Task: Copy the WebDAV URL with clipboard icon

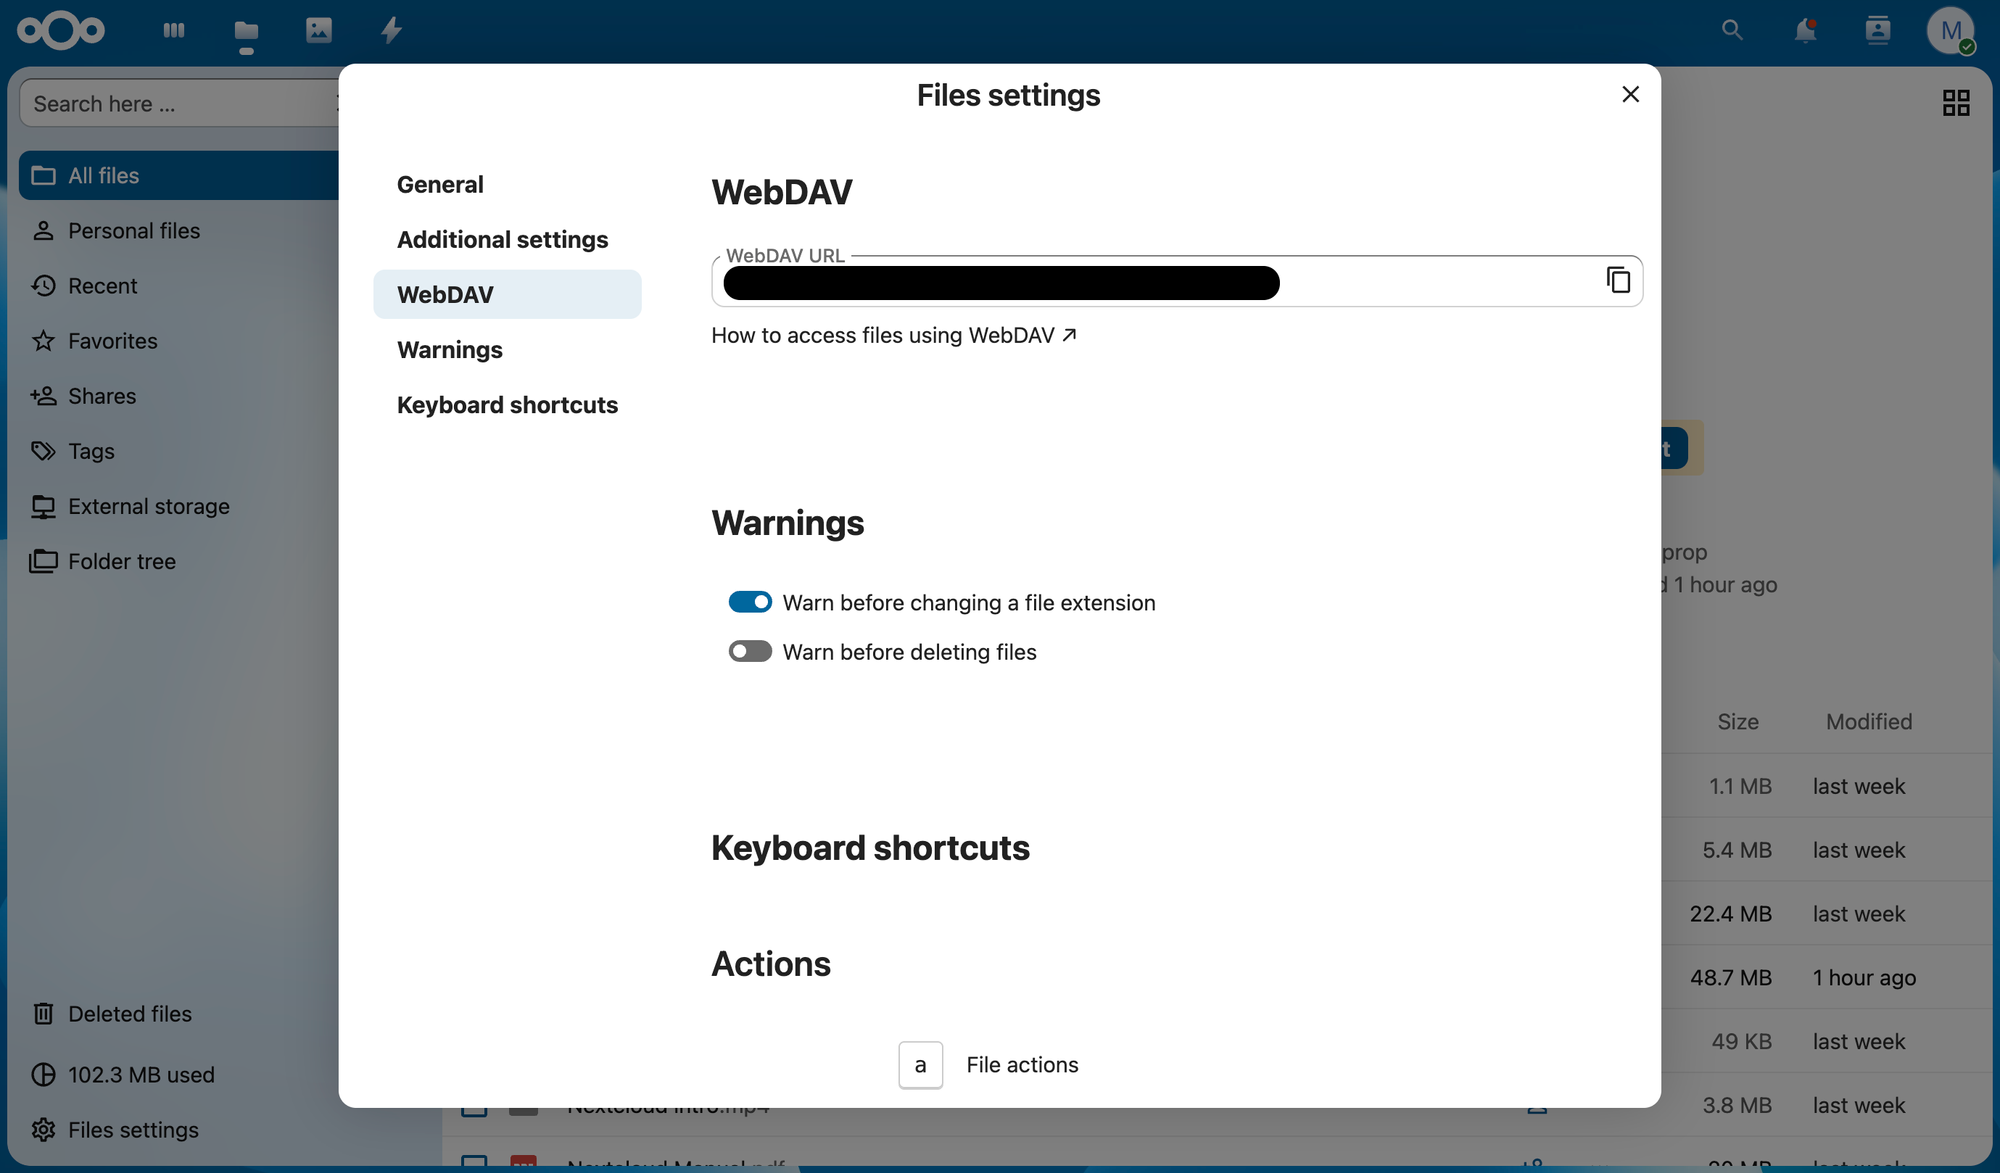Action: click(1617, 280)
